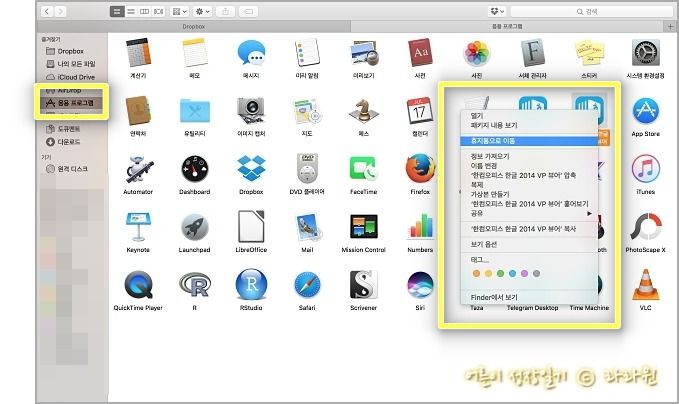Image resolution: width=679 pixels, height=404 pixels.
Task: Open the PhotoScape X app icon
Action: pyautogui.click(x=645, y=227)
